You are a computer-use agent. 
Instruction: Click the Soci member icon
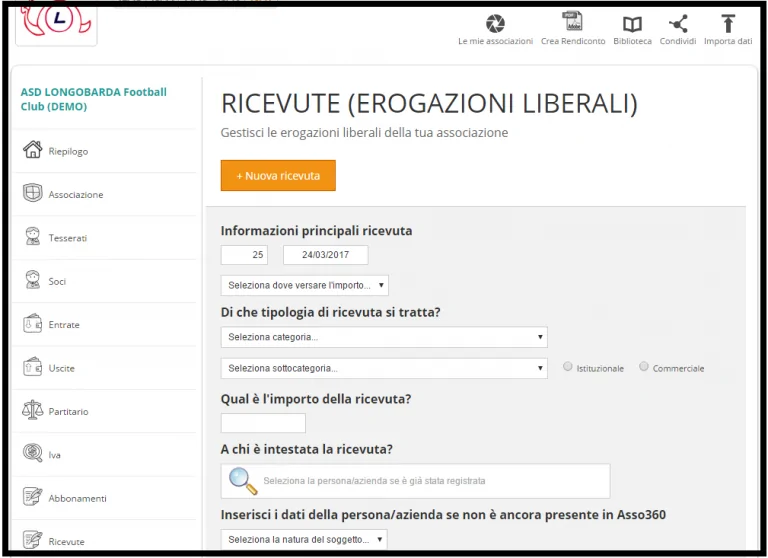point(33,279)
